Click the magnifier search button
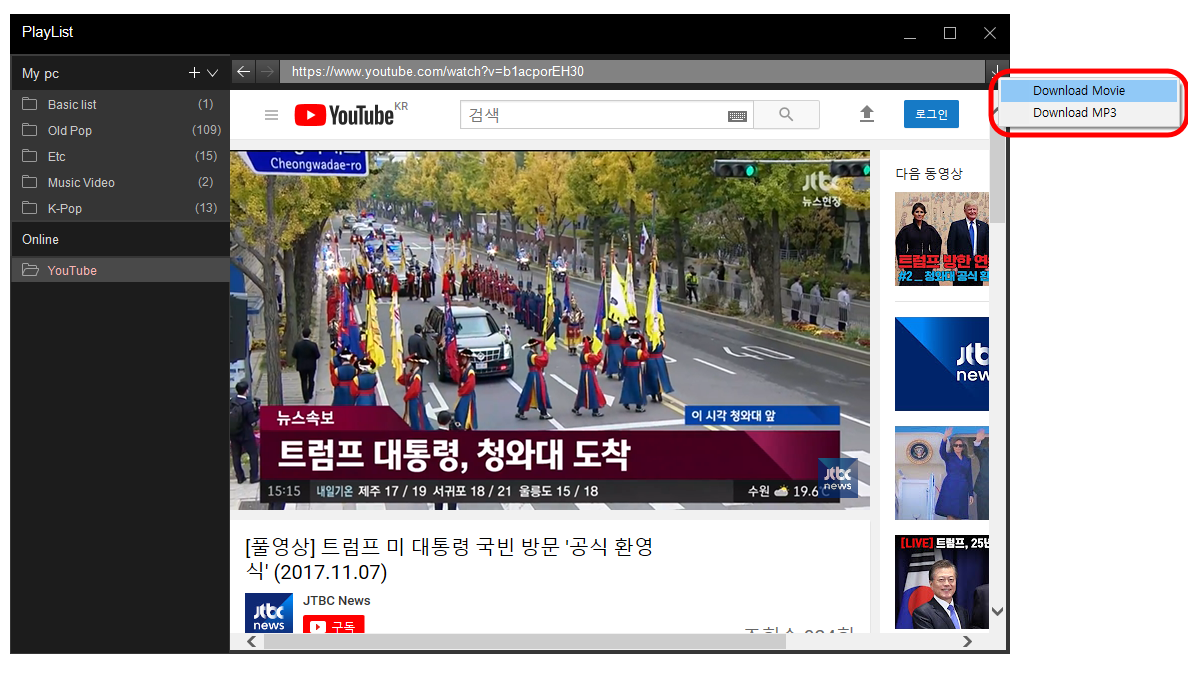The image size is (1188, 678). pyautogui.click(x=785, y=115)
